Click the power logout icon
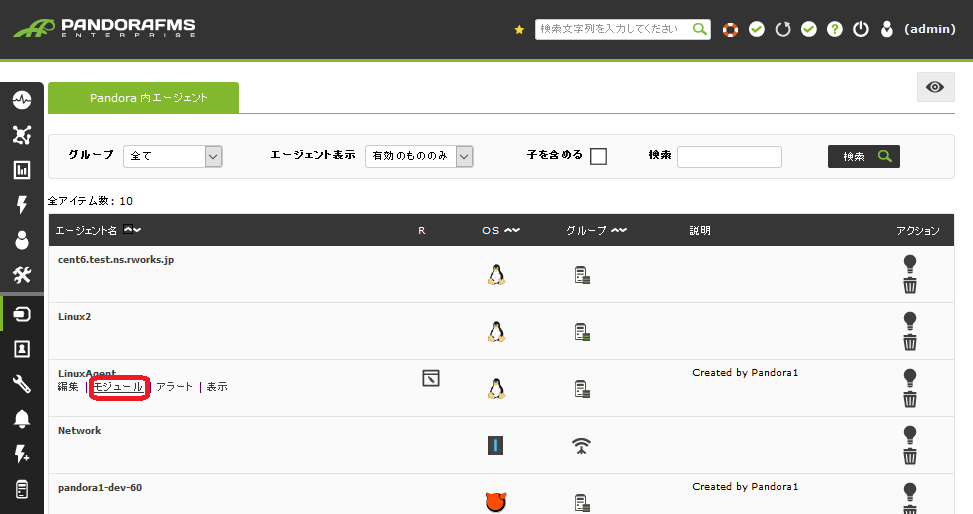The image size is (973, 514). tap(861, 29)
